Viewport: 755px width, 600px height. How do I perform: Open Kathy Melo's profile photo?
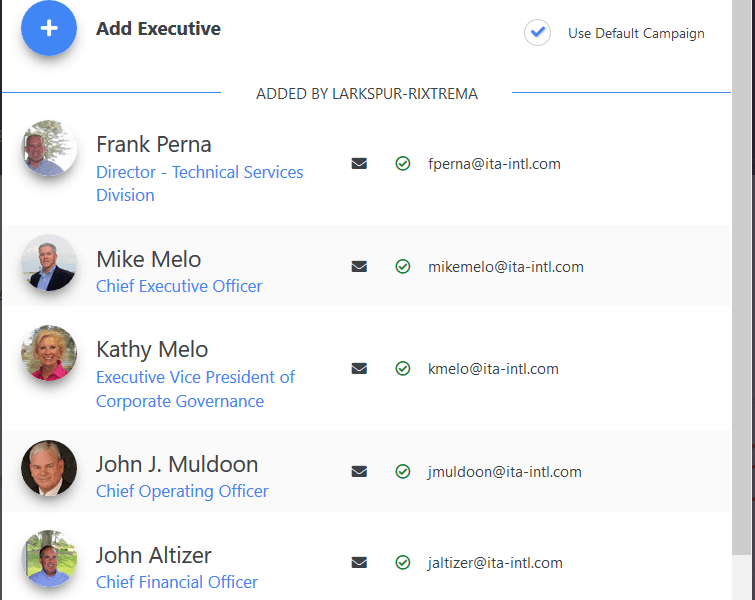tap(49, 353)
